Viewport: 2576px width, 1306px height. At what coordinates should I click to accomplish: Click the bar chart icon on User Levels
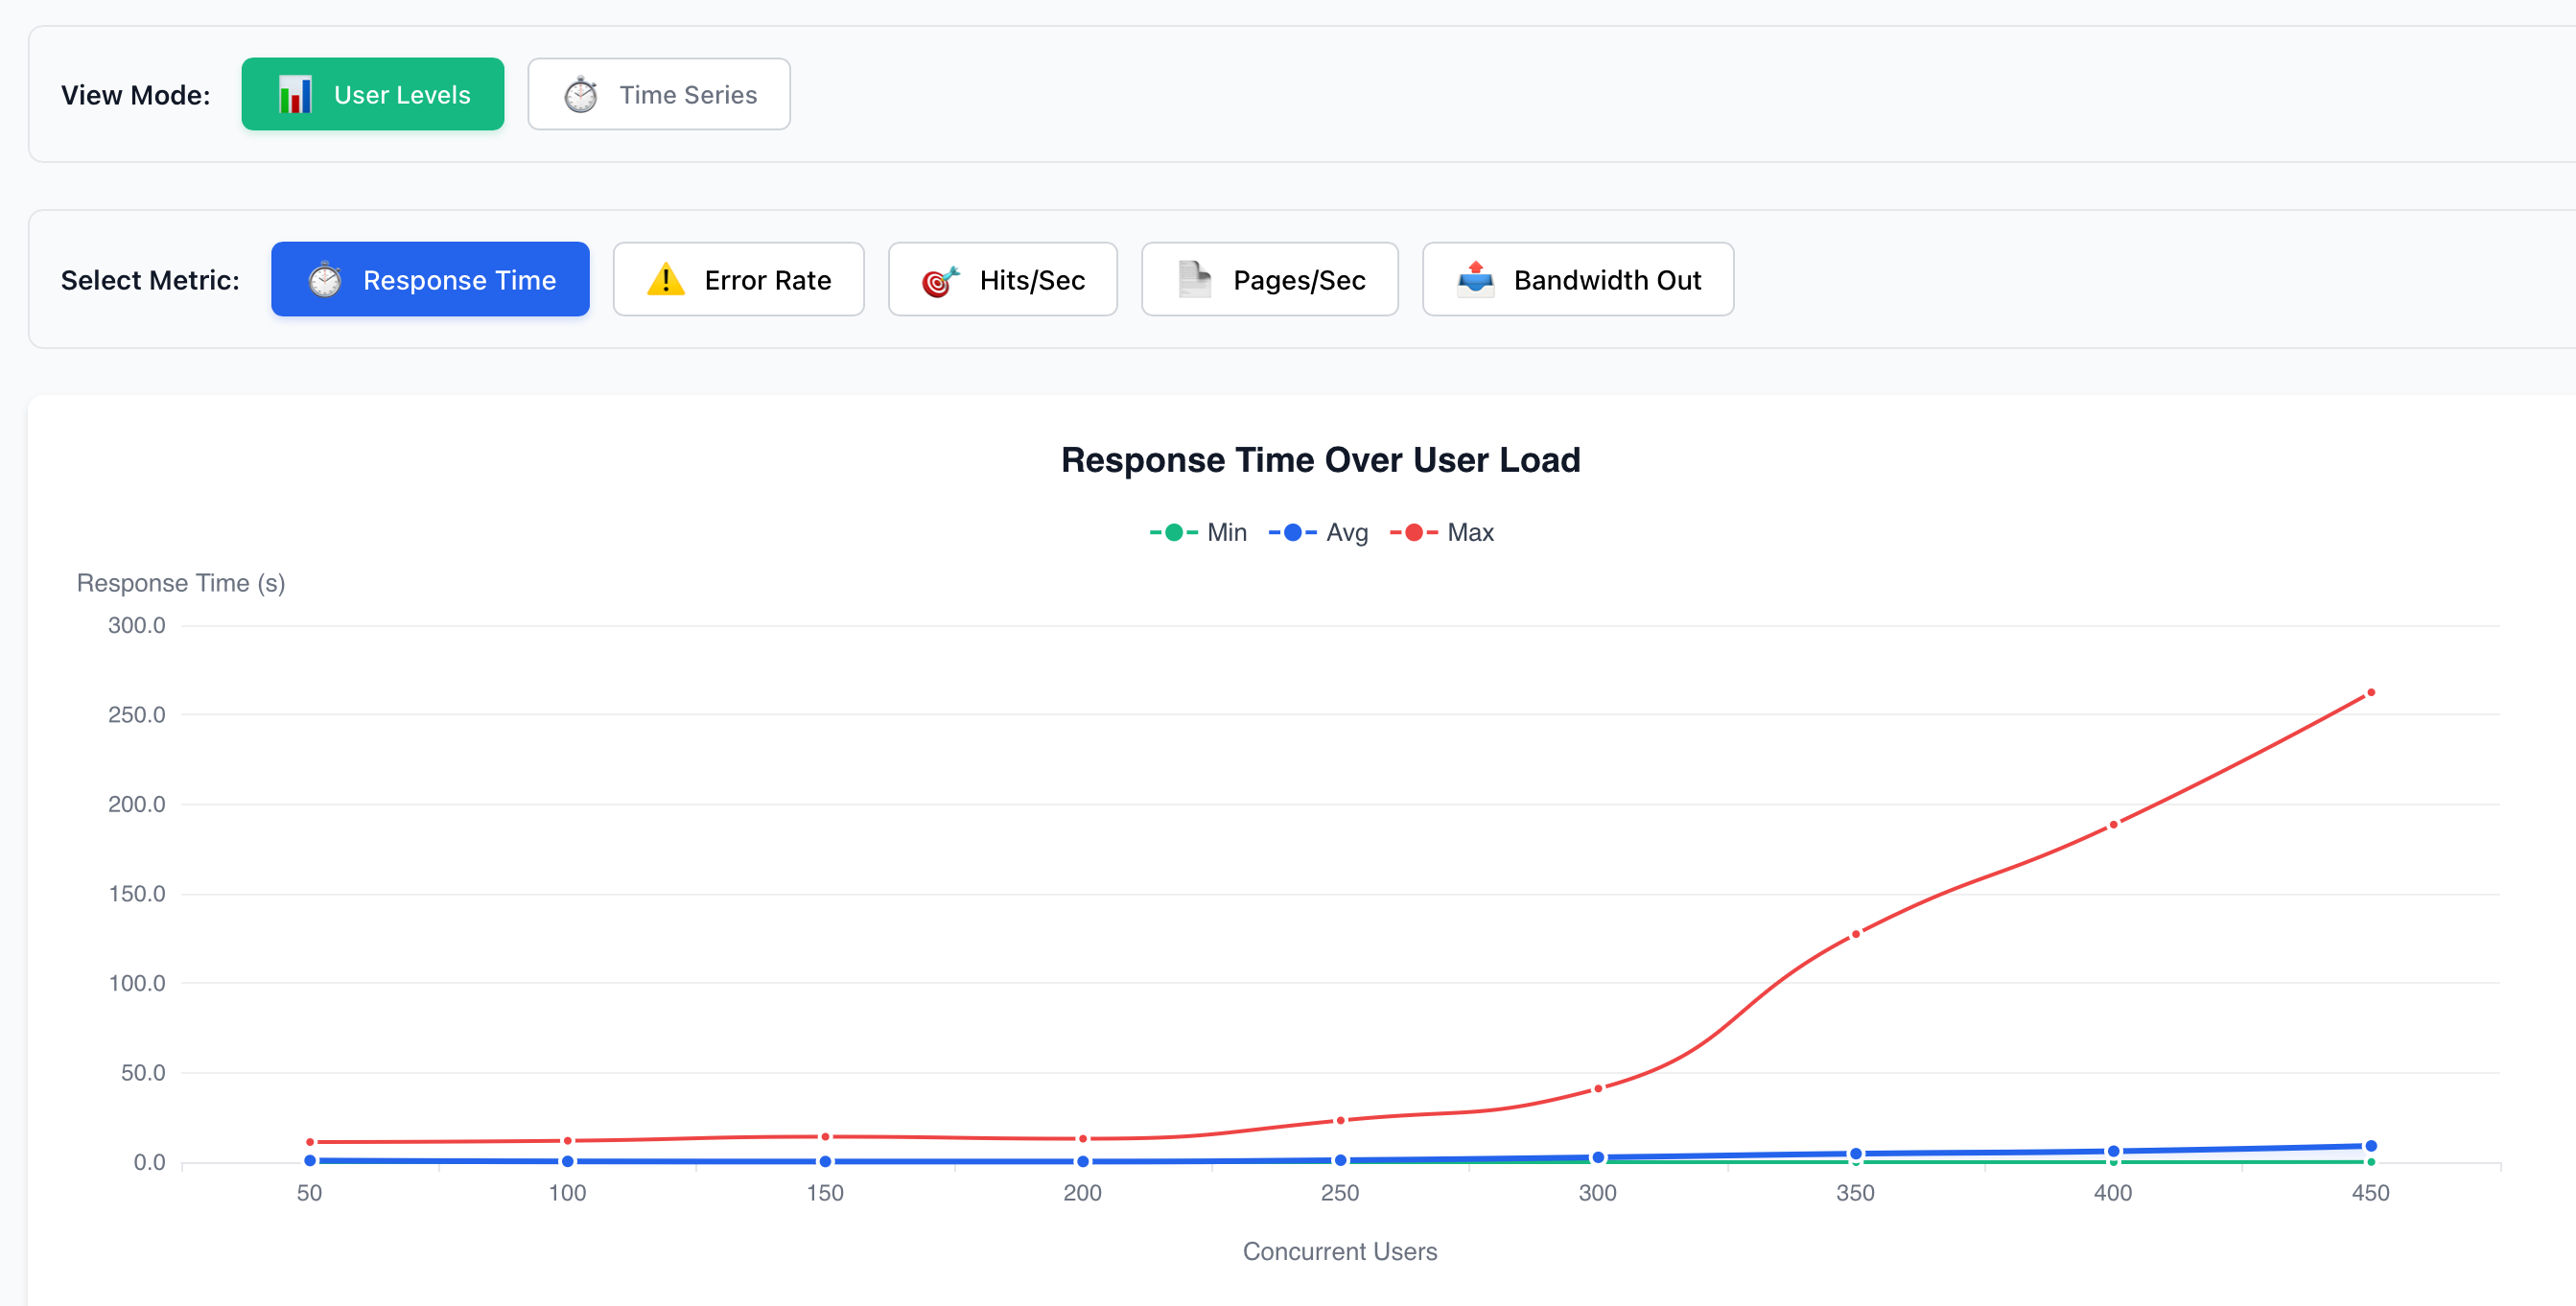pos(296,94)
